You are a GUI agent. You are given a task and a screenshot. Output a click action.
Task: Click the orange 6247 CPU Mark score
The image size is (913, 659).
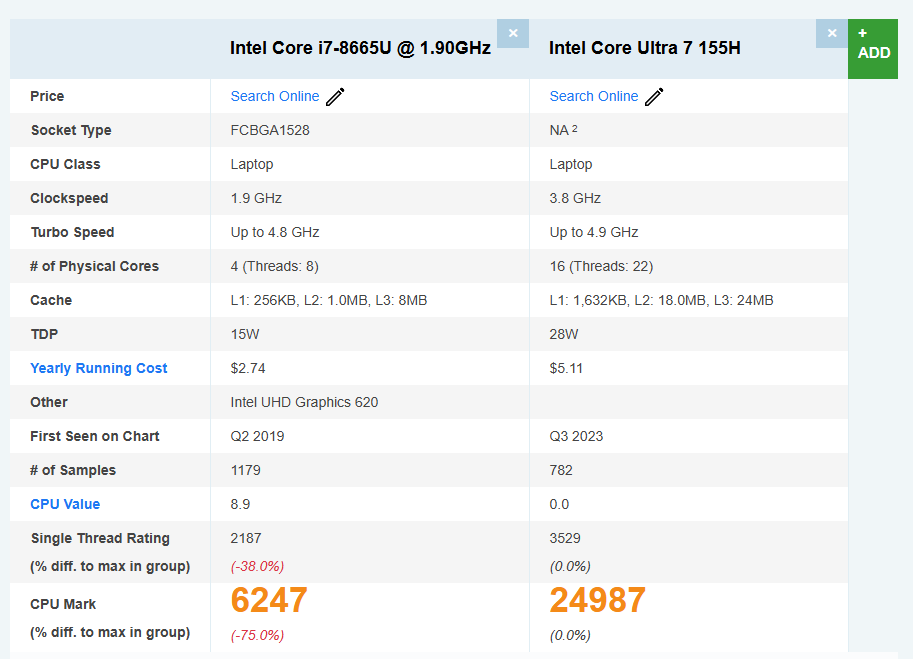click(x=269, y=600)
